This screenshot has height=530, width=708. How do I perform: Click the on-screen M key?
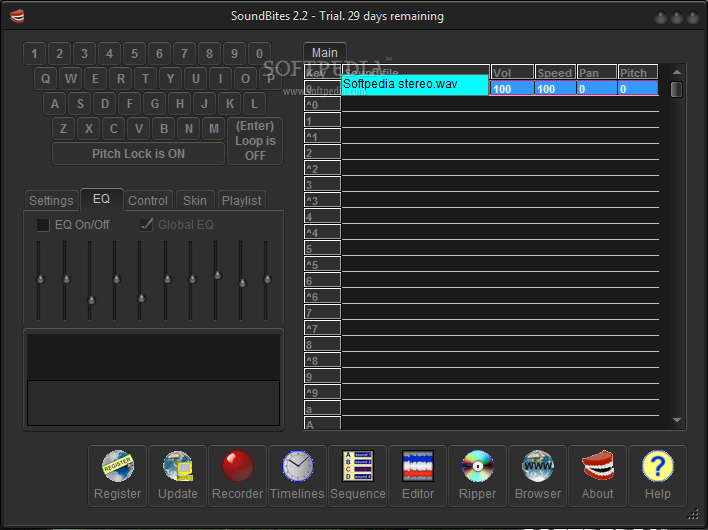tap(214, 129)
